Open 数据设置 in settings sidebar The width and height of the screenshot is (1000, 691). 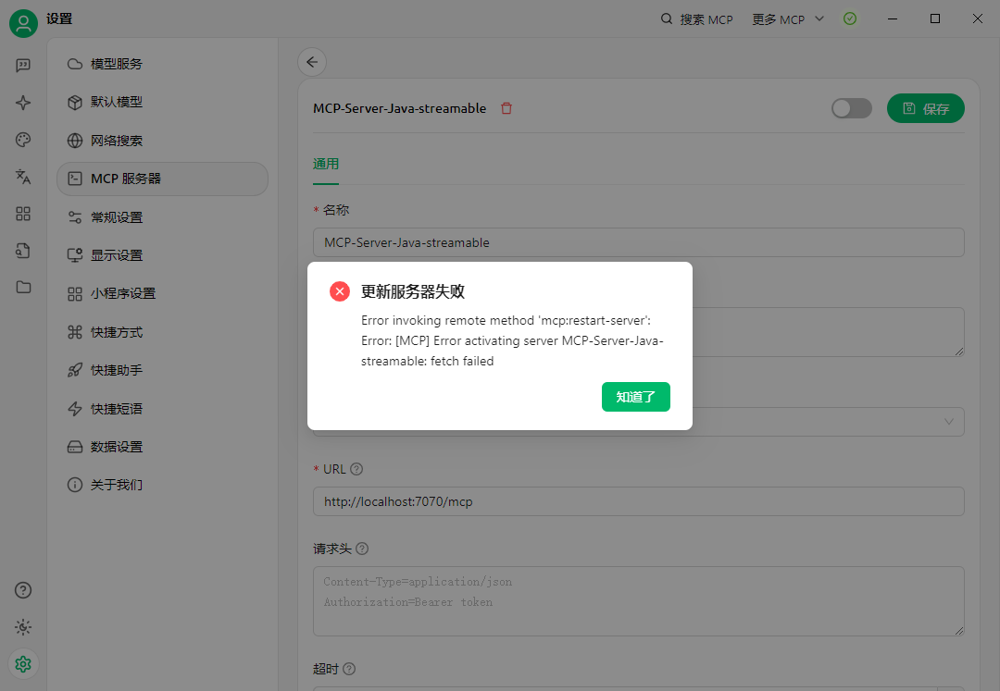click(116, 447)
